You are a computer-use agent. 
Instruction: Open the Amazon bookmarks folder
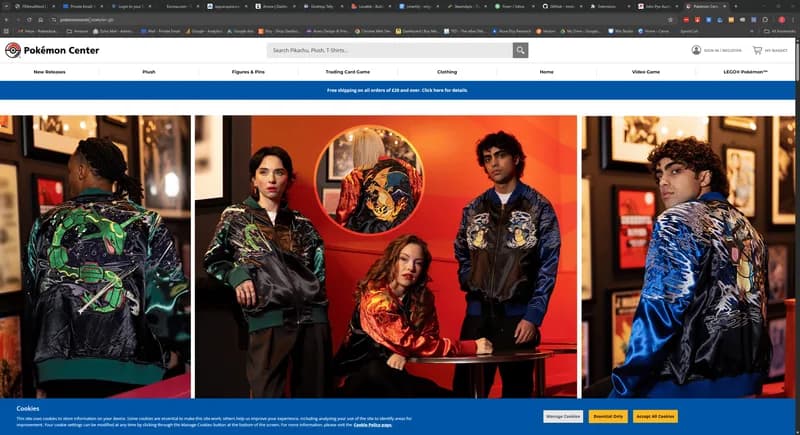point(78,31)
